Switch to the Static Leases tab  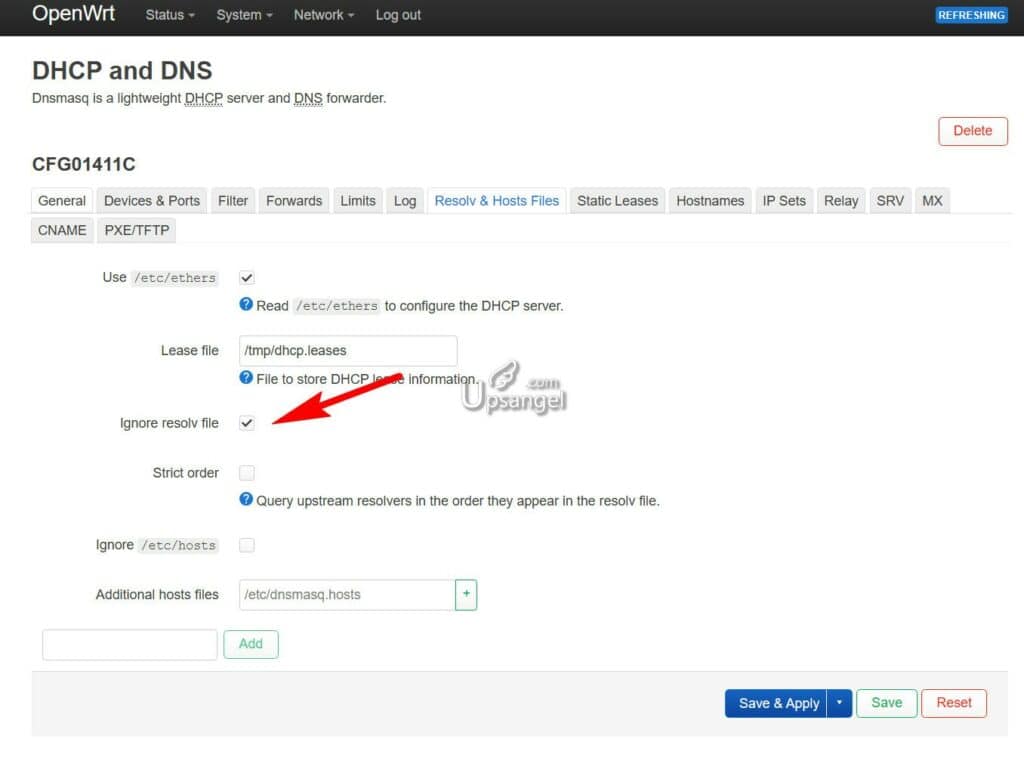[617, 201]
